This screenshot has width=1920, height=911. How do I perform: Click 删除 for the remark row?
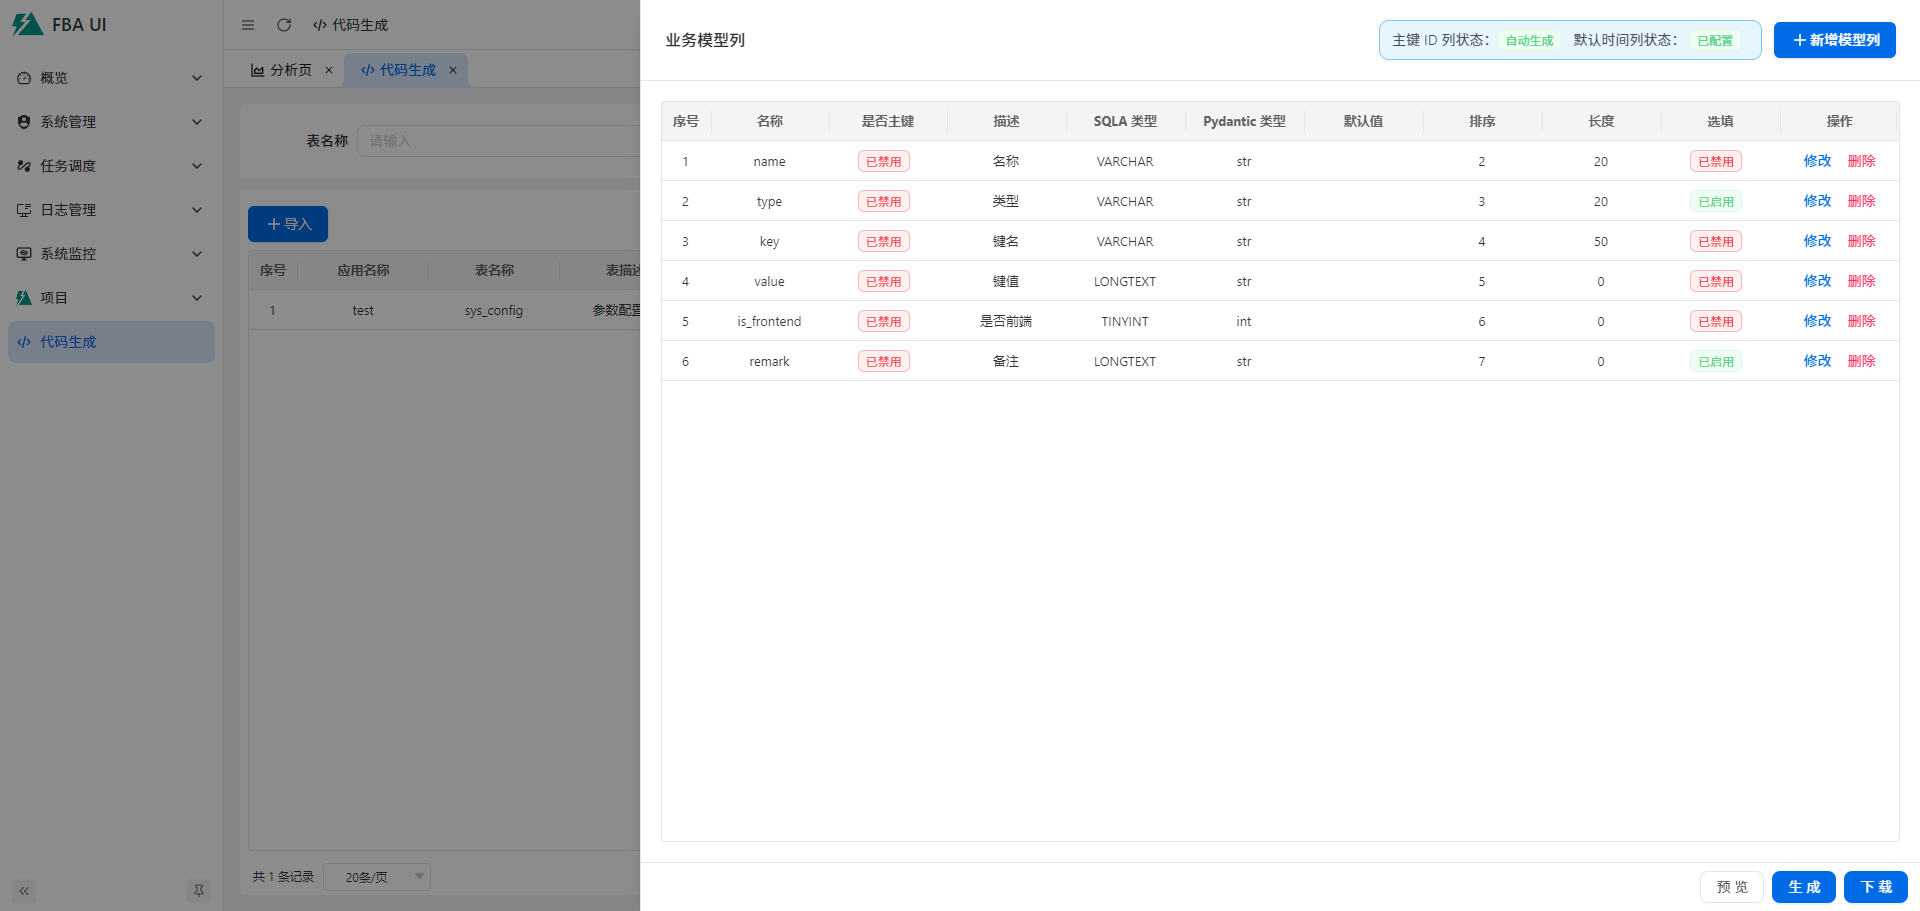coord(1861,361)
